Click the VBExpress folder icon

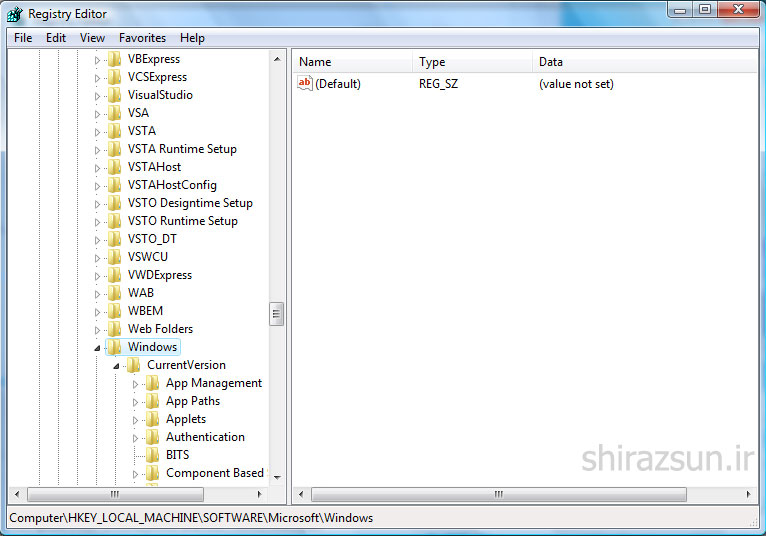[115, 59]
